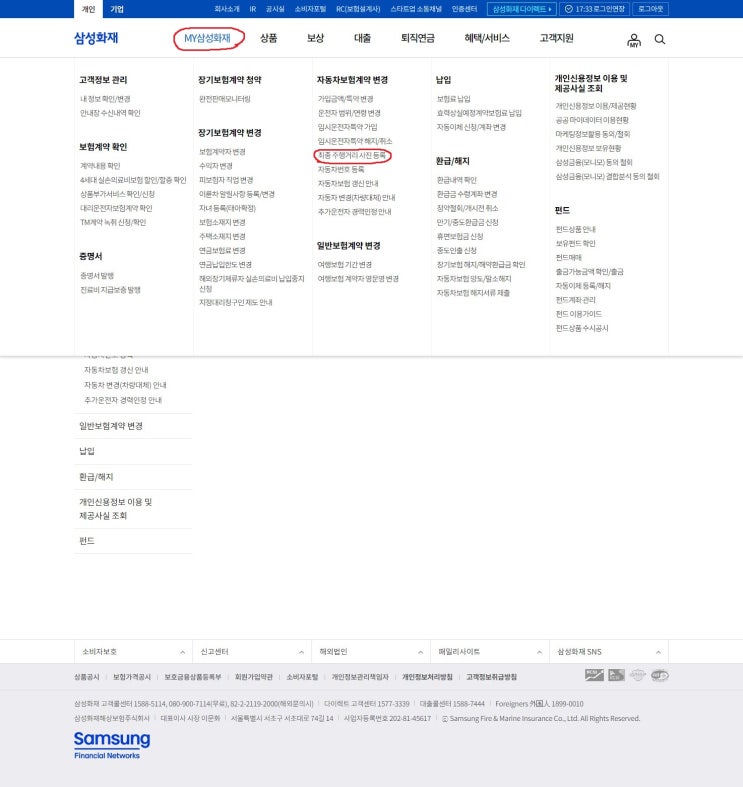Open the 혜택/서비스 main menu
Image resolution: width=743 pixels, height=787 pixels.
[x=487, y=38]
